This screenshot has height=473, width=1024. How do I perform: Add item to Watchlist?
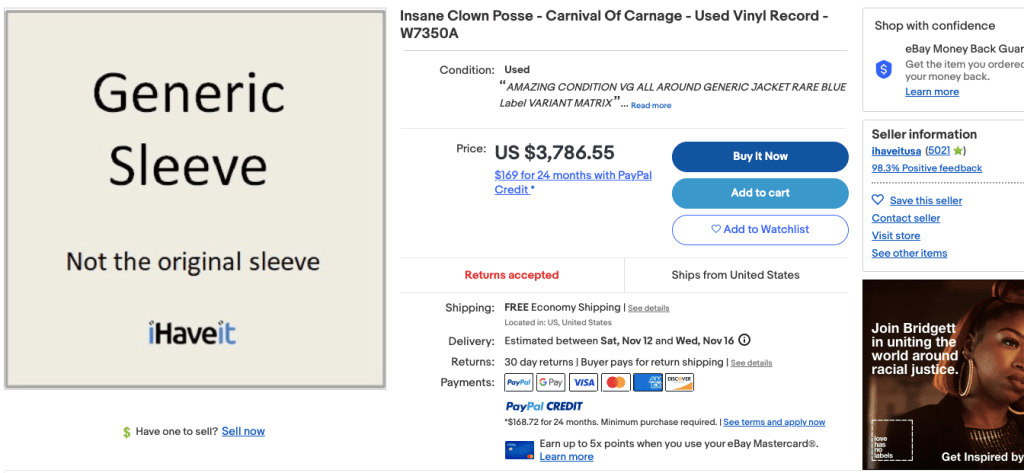coord(760,229)
